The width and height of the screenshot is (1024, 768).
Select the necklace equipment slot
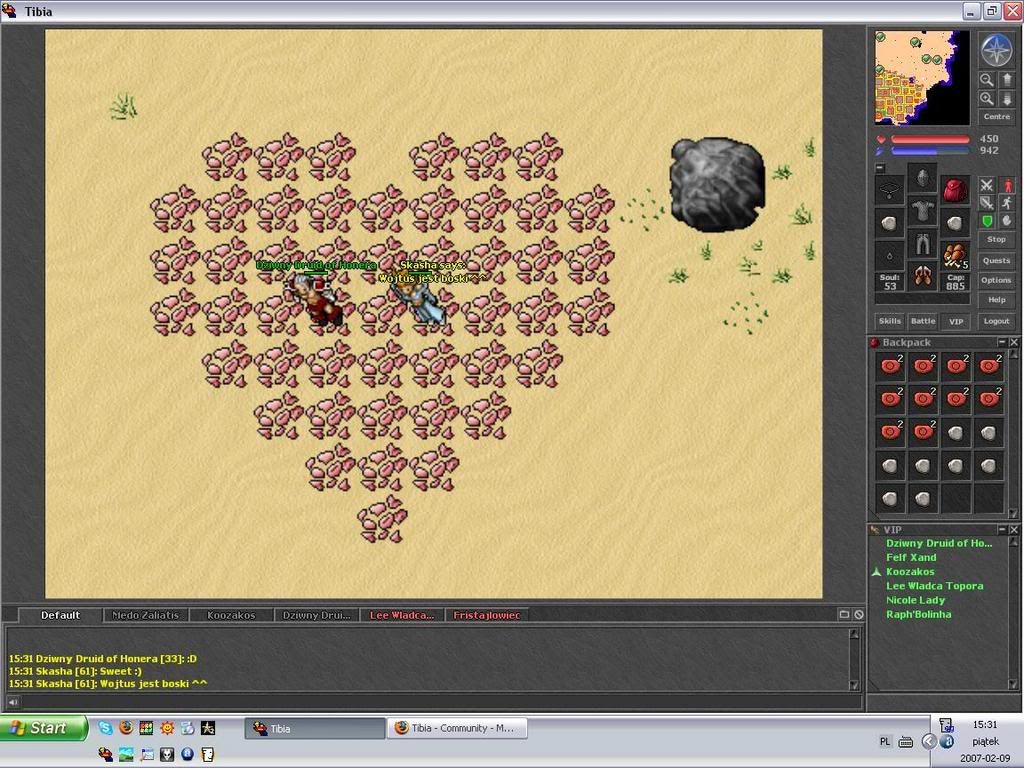click(889, 190)
